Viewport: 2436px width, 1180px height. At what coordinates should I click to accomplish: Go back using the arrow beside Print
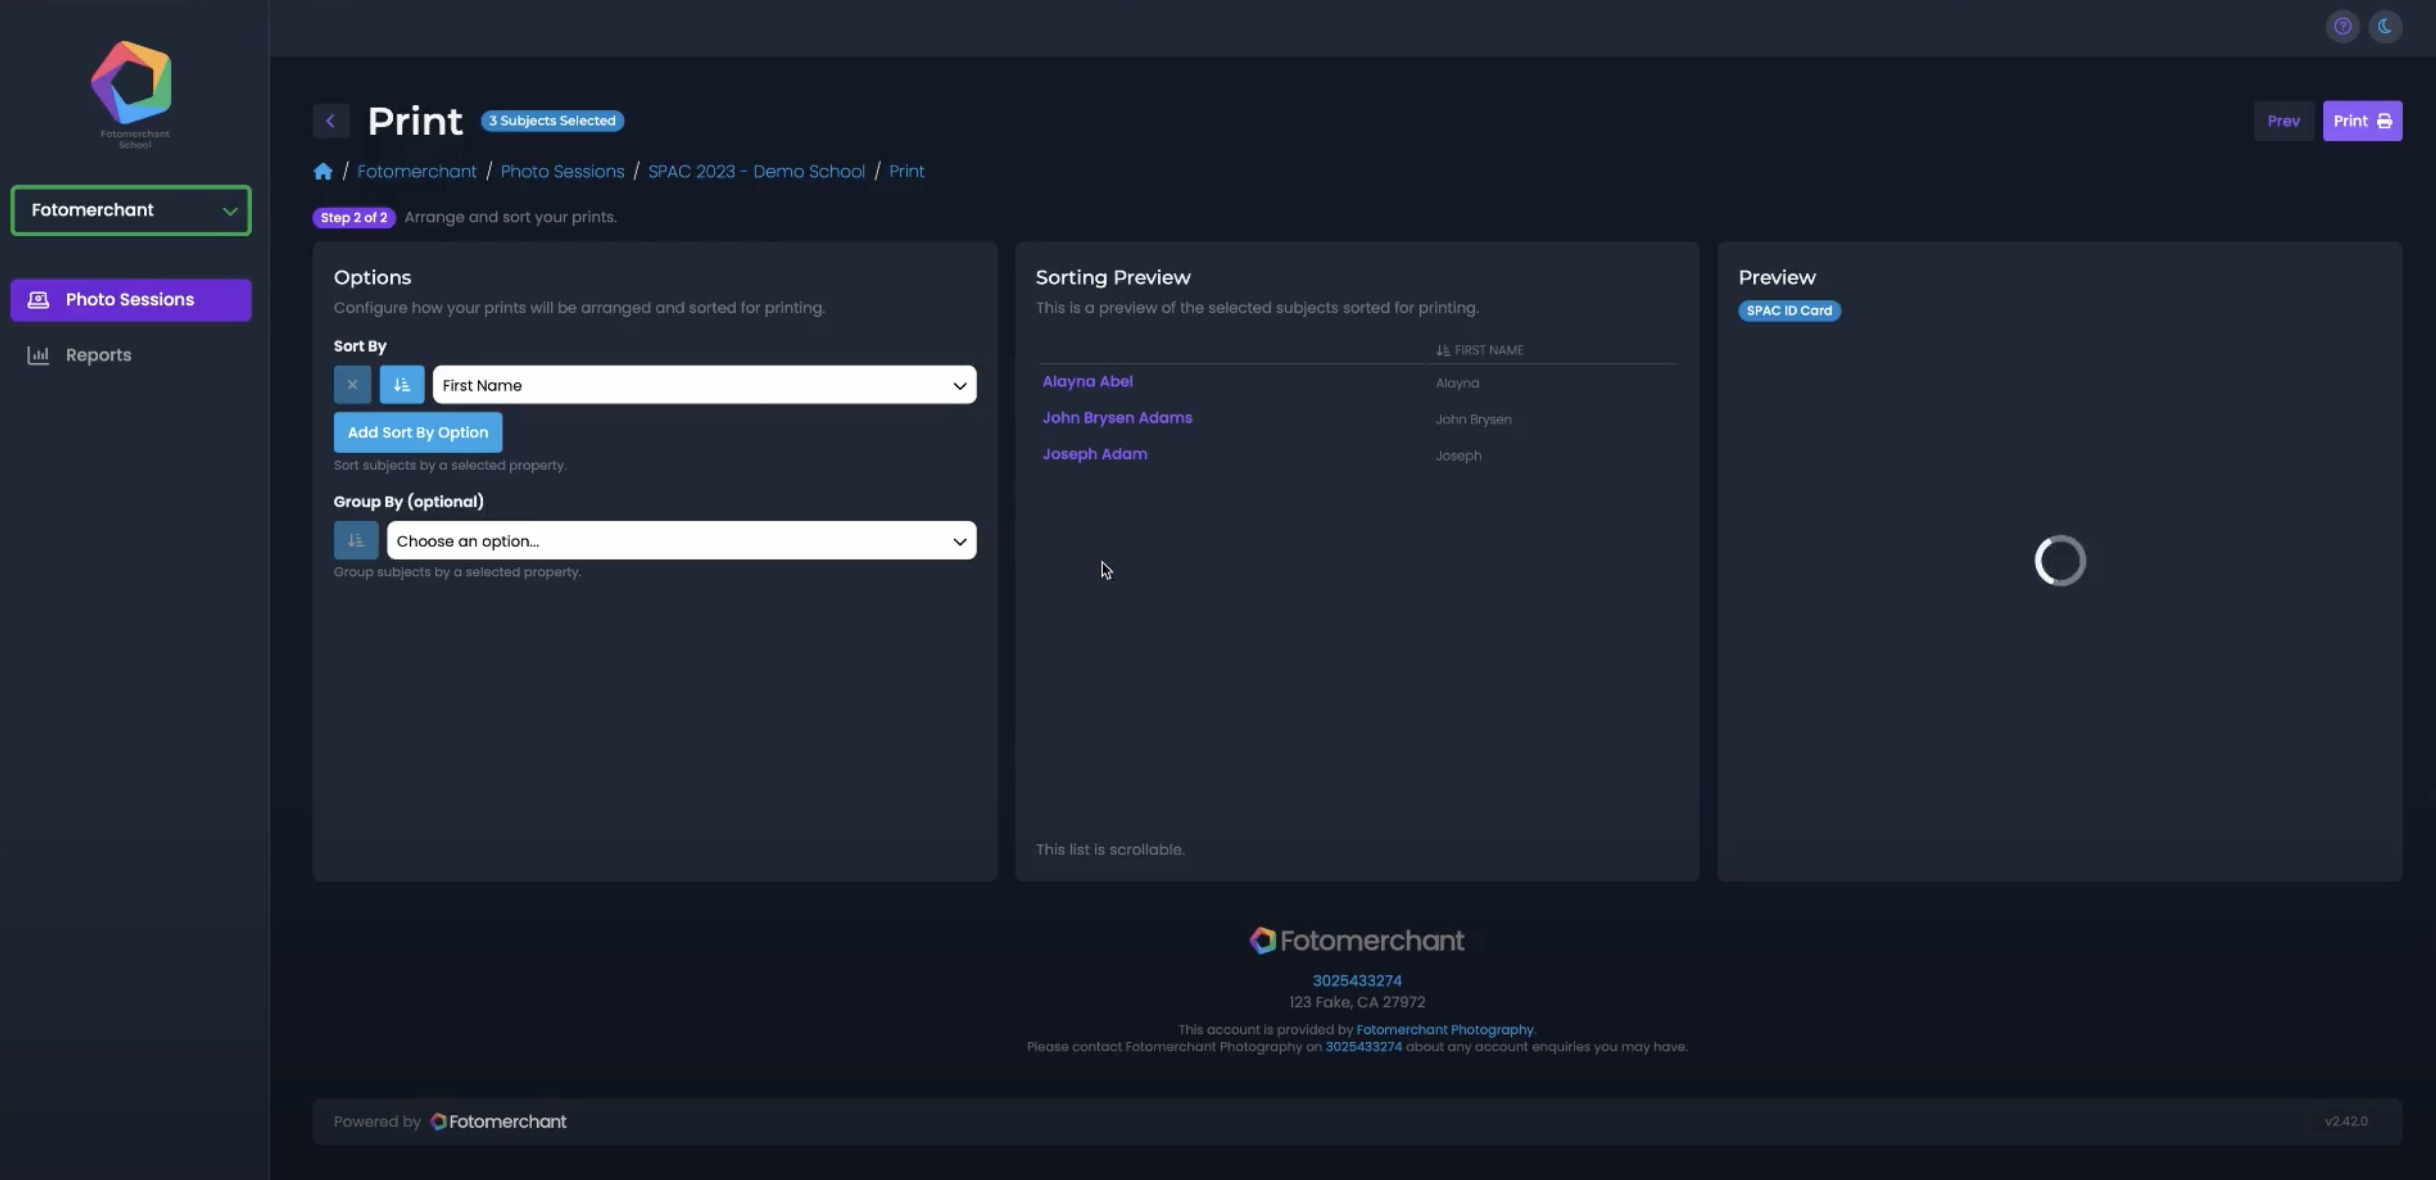pos(330,121)
